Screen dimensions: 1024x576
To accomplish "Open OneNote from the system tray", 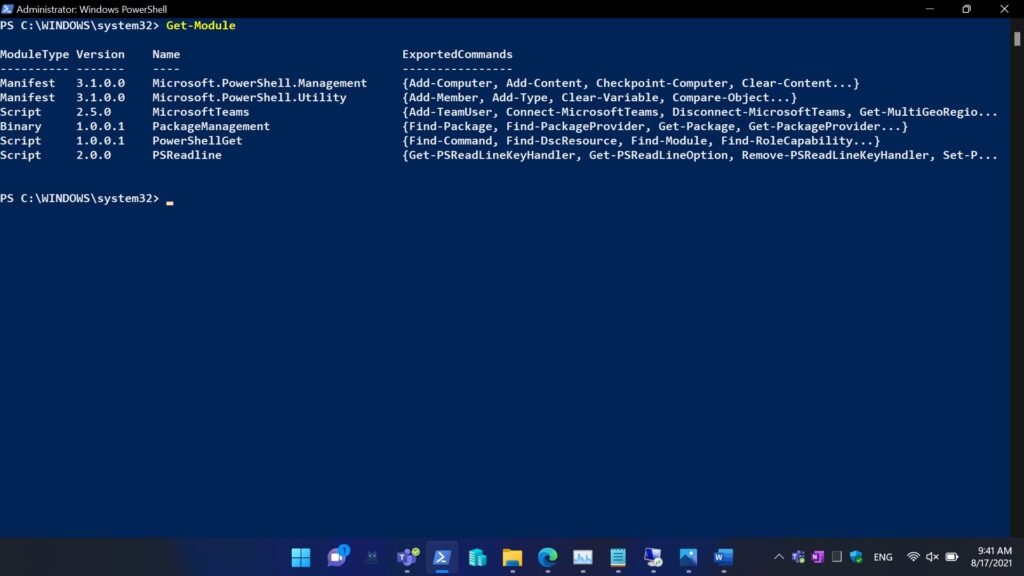I will [x=818, y=557].
